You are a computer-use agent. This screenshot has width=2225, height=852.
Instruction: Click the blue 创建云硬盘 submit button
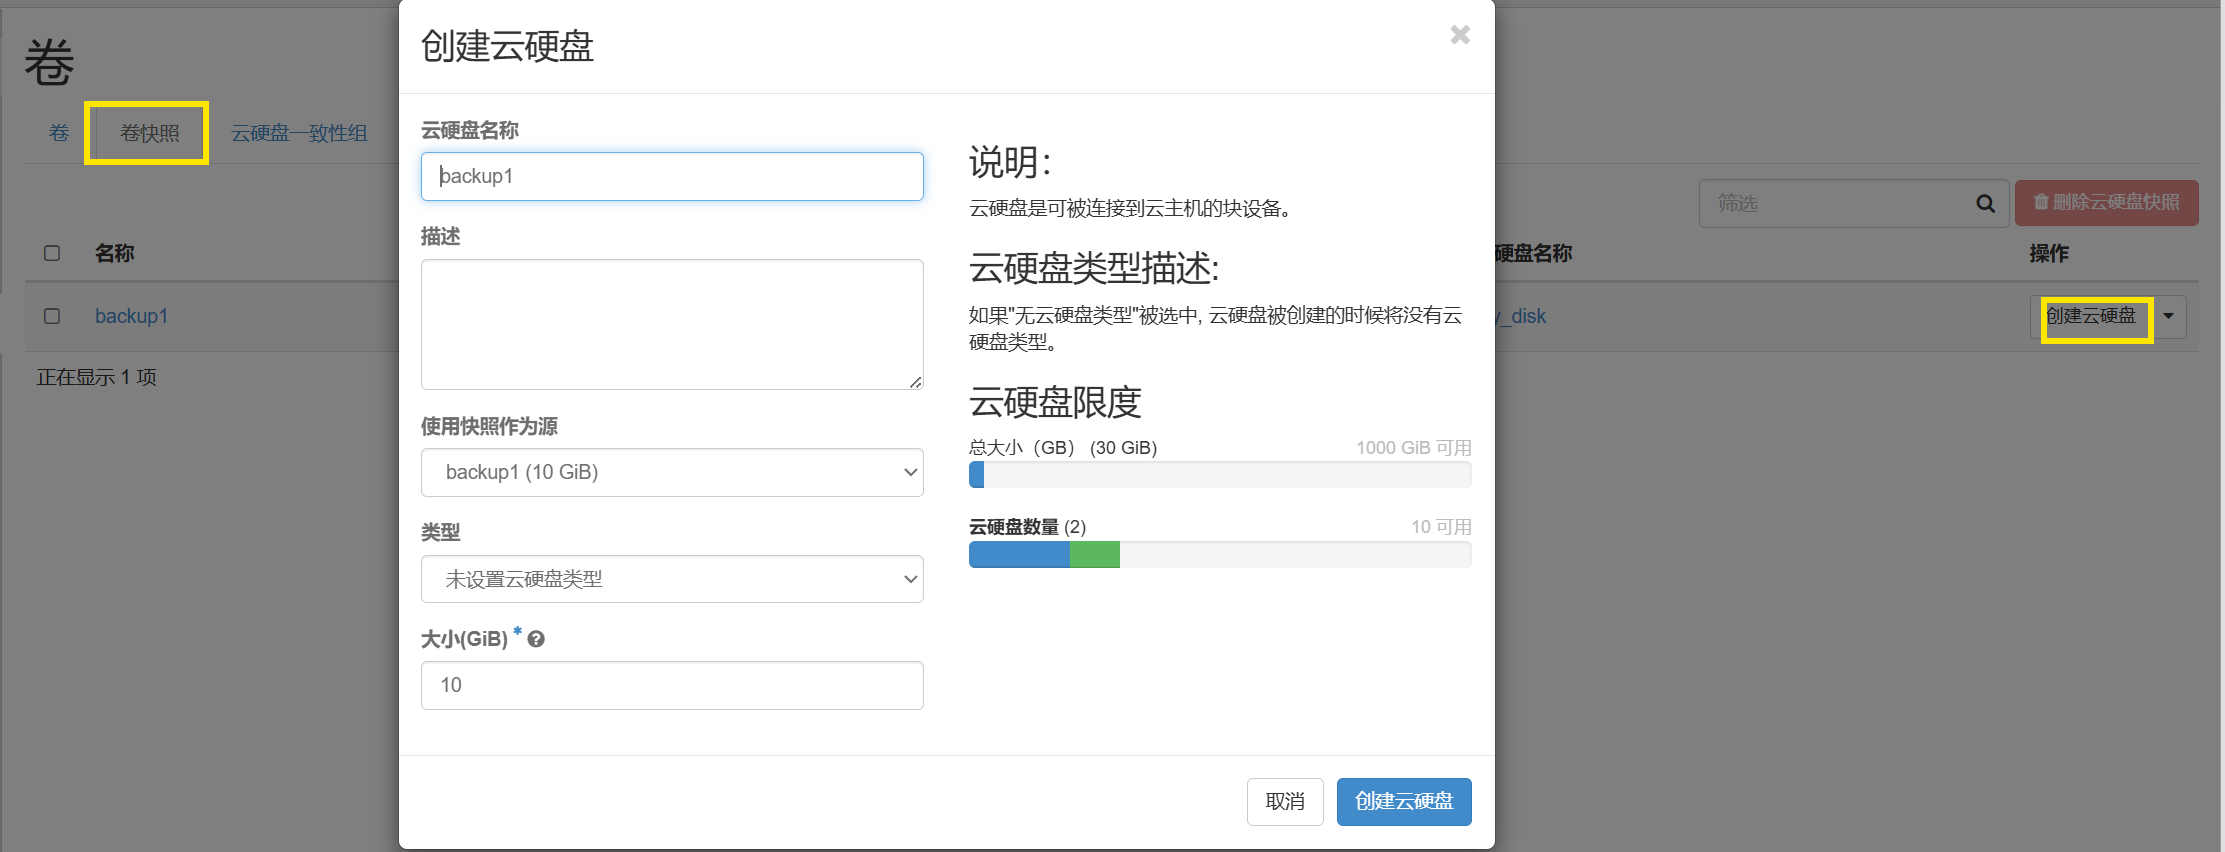pyautogui.click(x=1404, y=802)
